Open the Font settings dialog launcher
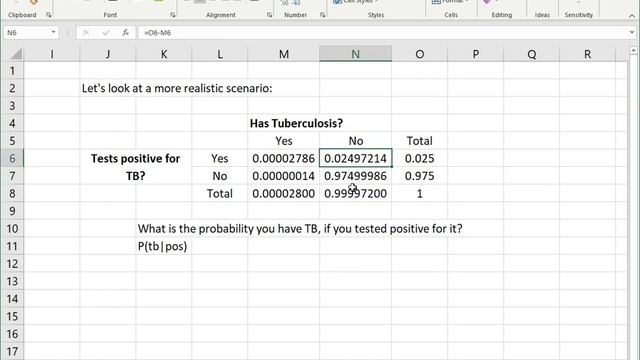Image resolution: width=640 pixels, height=360 pixels. tap(172, 15)
